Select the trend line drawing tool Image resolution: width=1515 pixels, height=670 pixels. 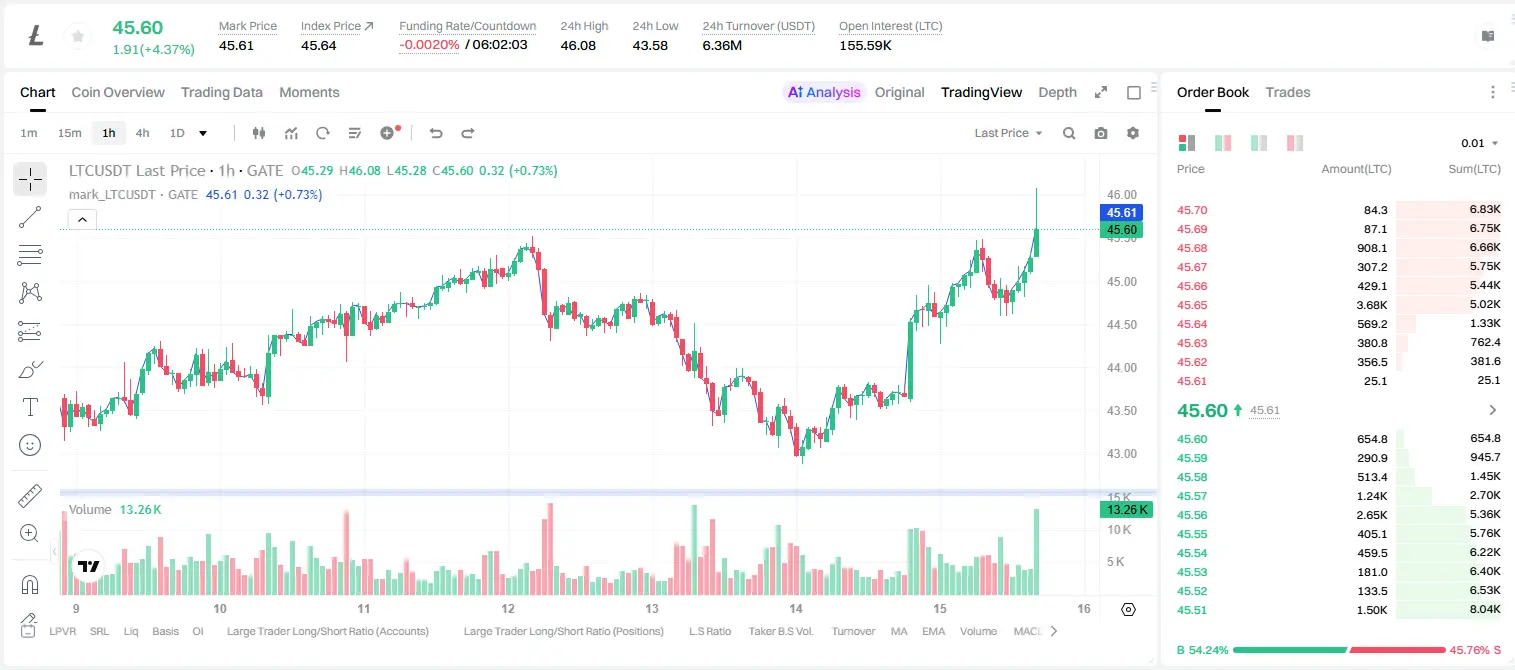click(30, 217)
